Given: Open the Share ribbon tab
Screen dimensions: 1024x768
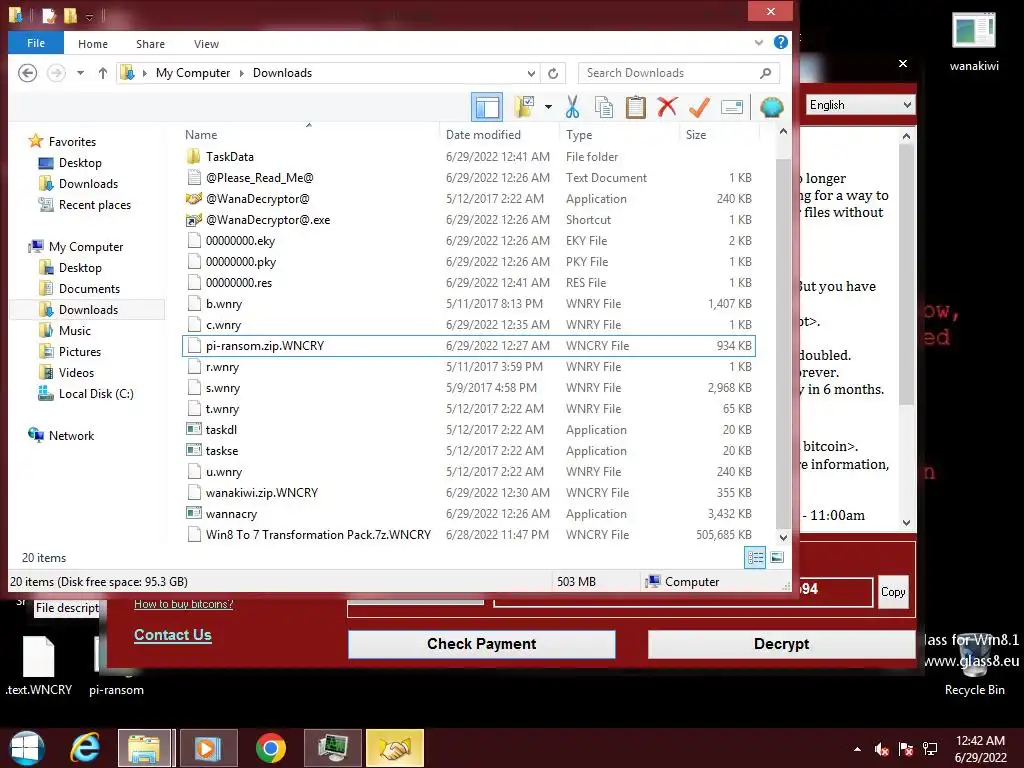Looking at the screenshot, I should pos(150,44).
